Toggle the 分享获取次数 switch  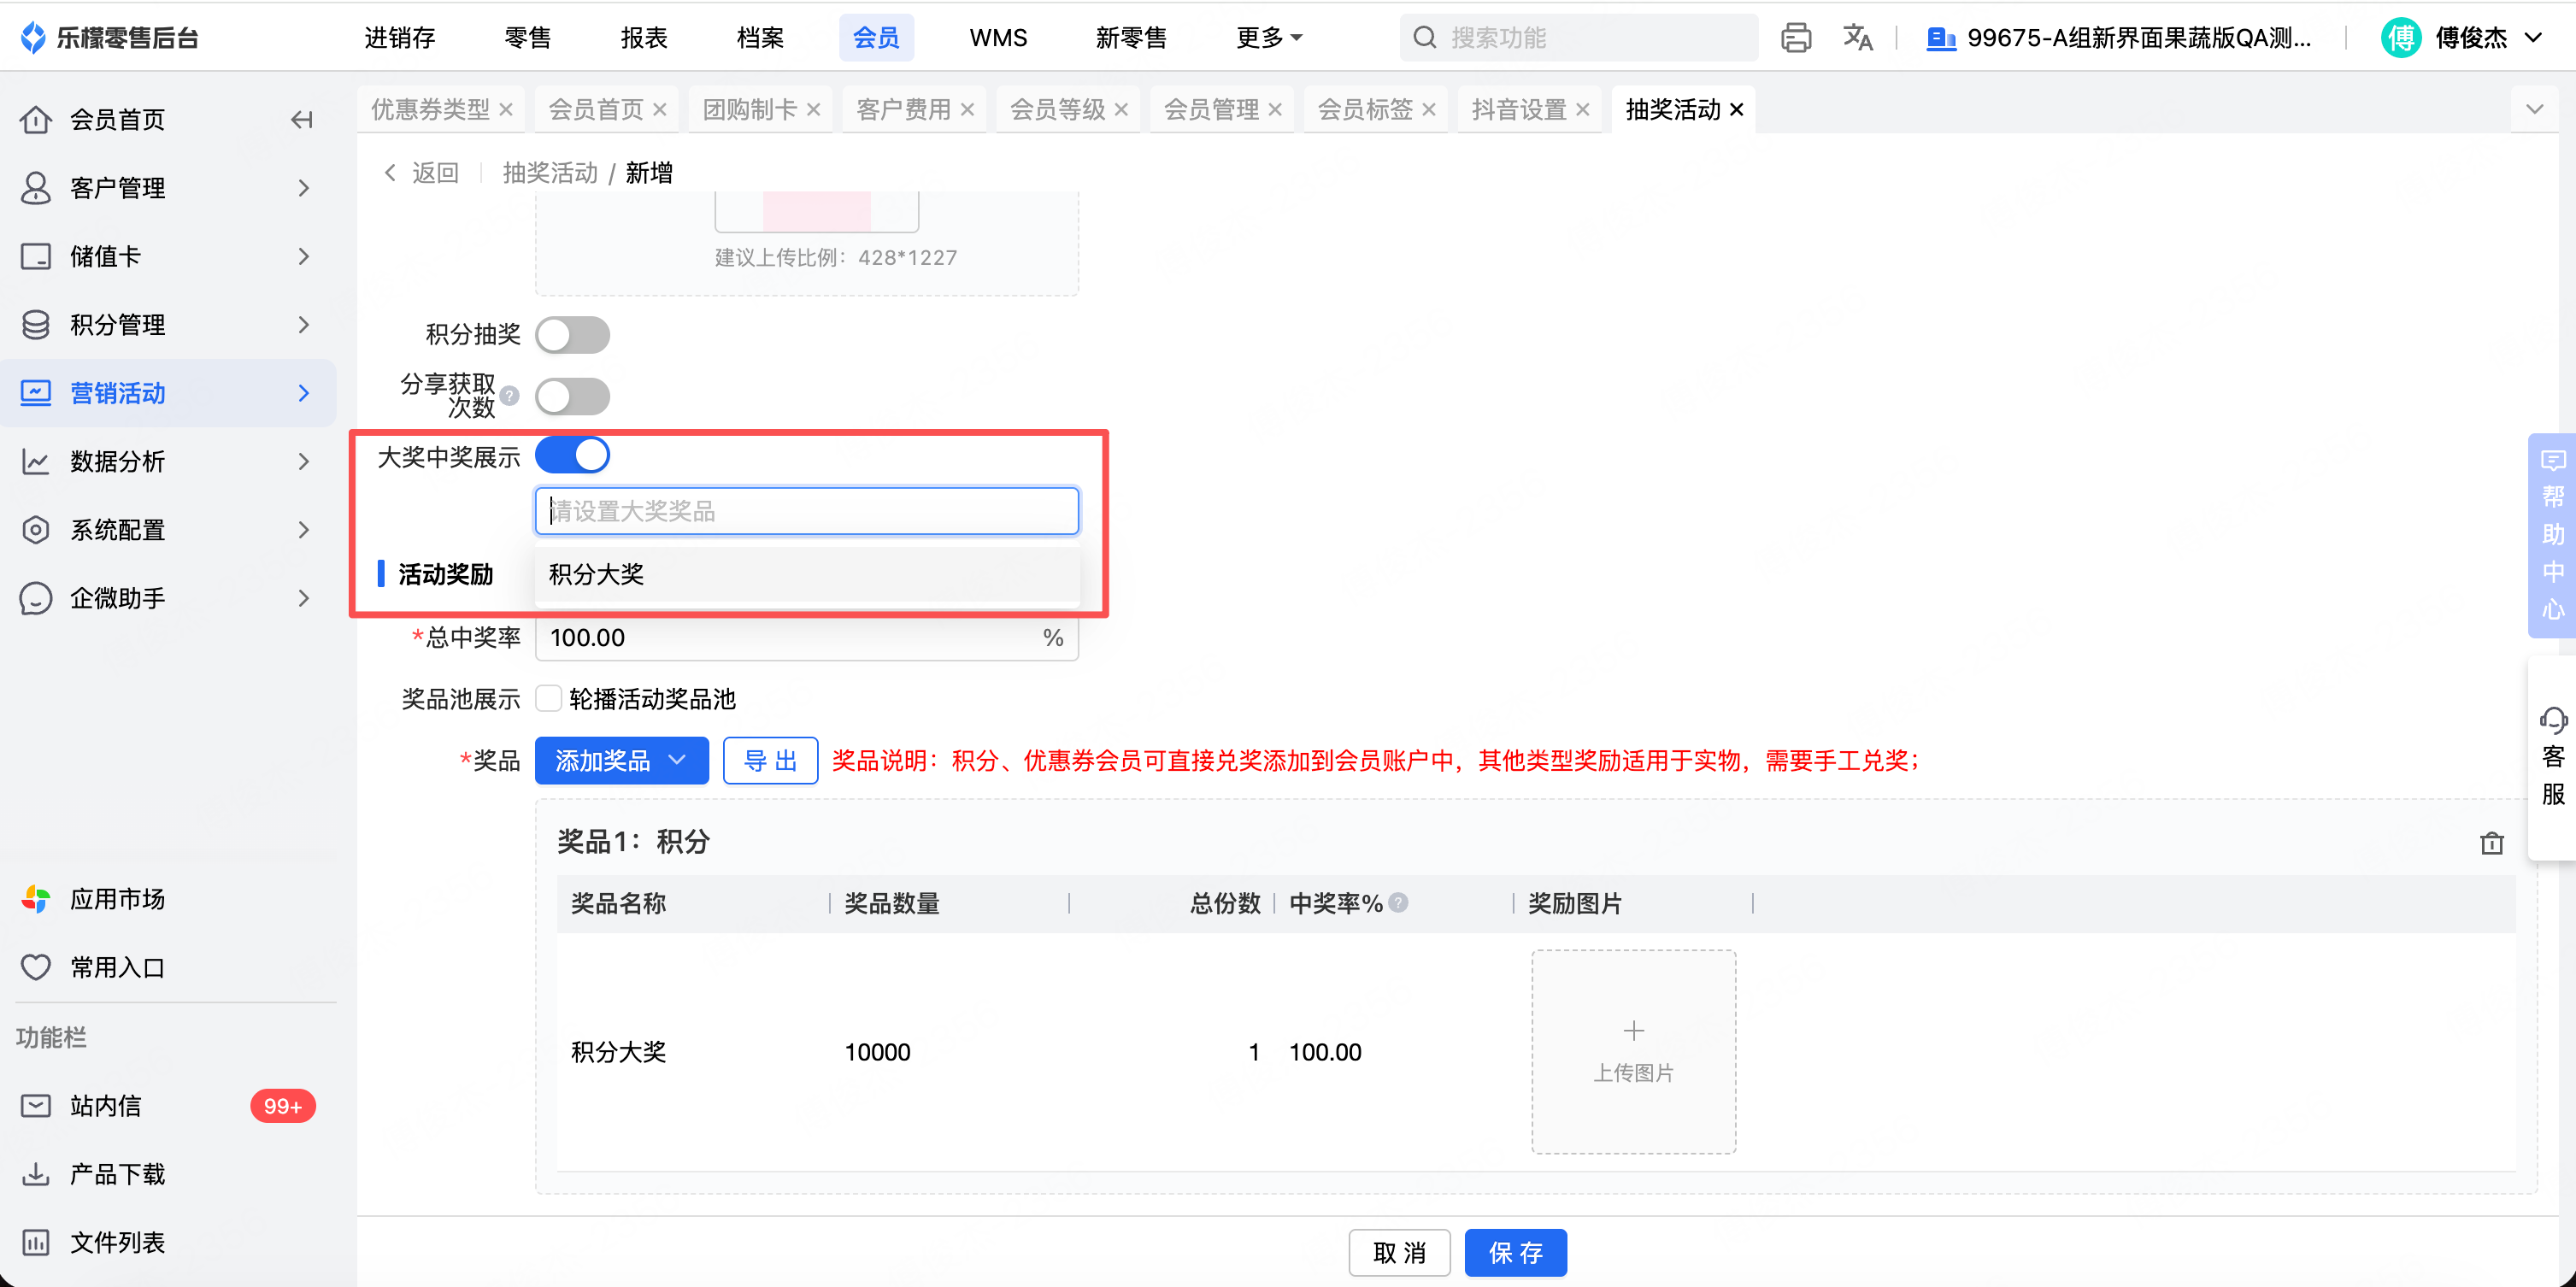[572, 396]
